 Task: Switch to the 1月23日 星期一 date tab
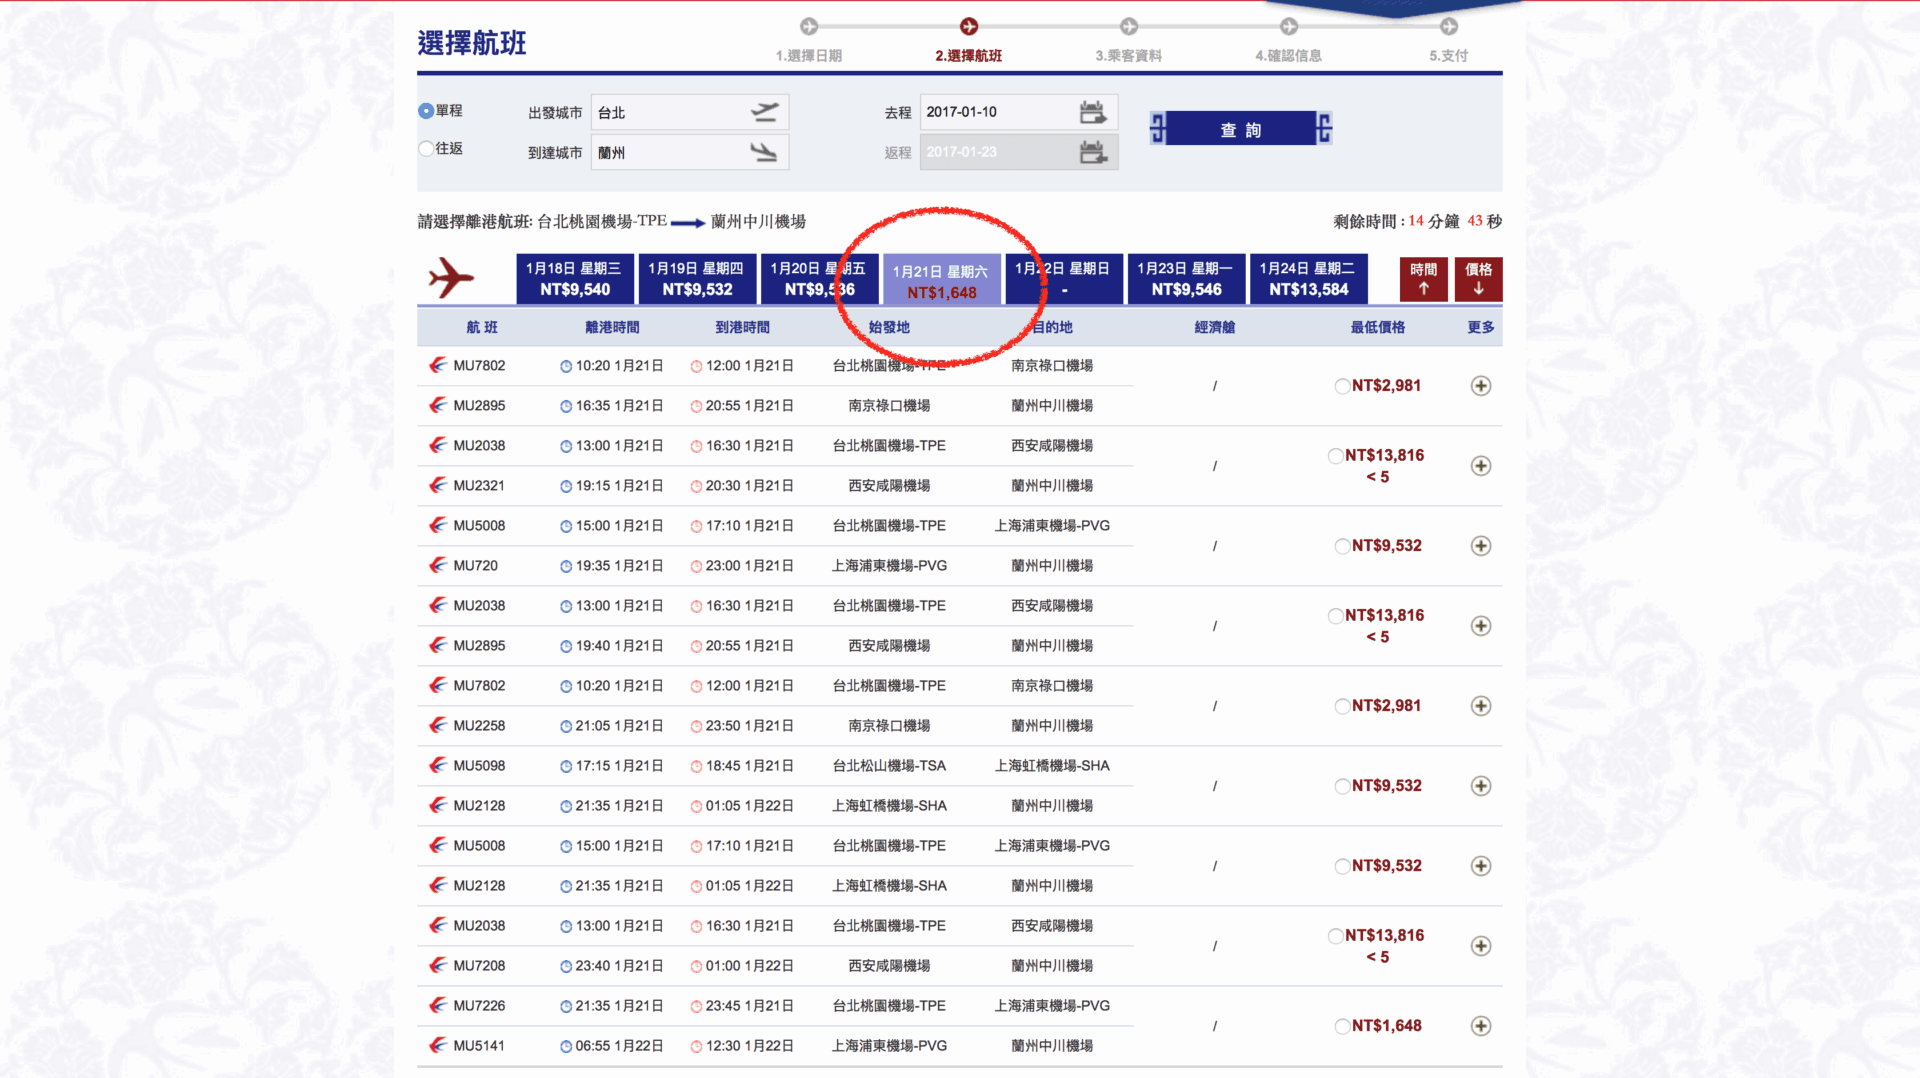point(1186,279)
